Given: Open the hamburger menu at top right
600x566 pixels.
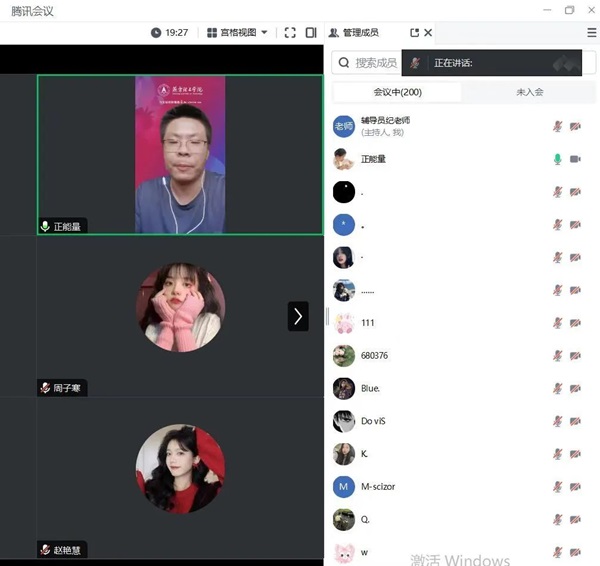Looking at the screenshot, I should click(591, 33).
